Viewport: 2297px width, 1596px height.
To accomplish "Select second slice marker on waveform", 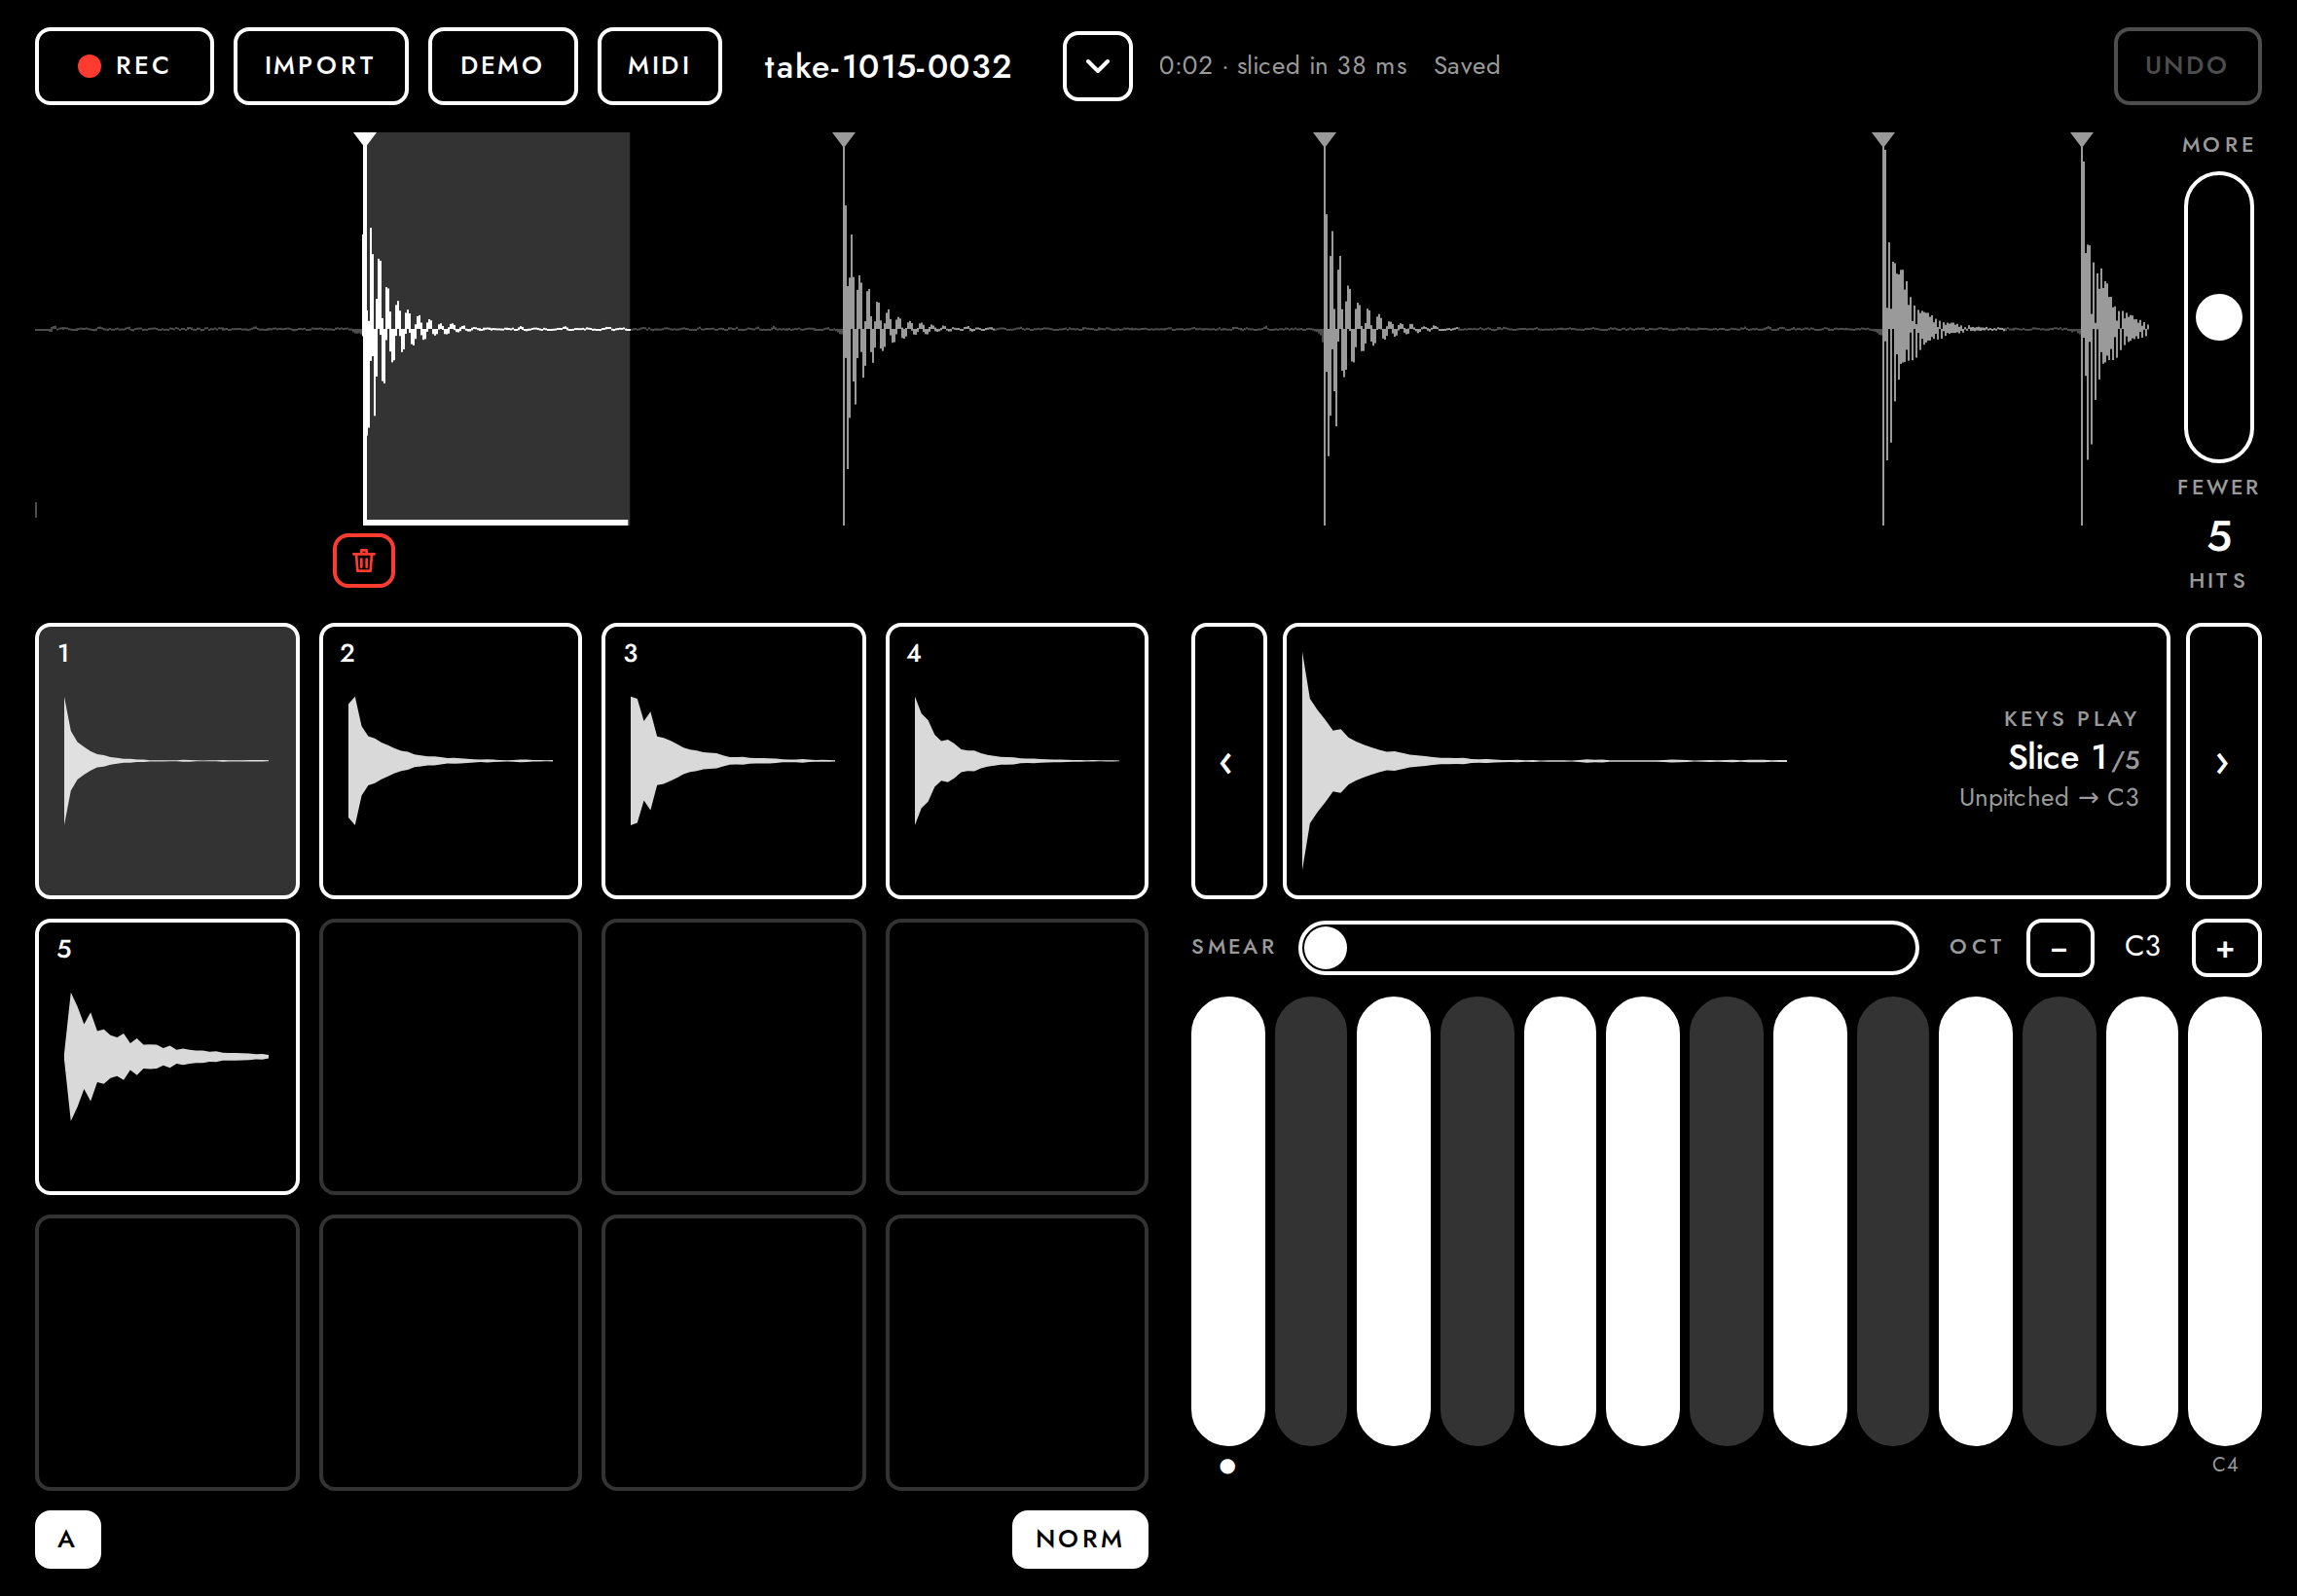I will click(844, 140).
